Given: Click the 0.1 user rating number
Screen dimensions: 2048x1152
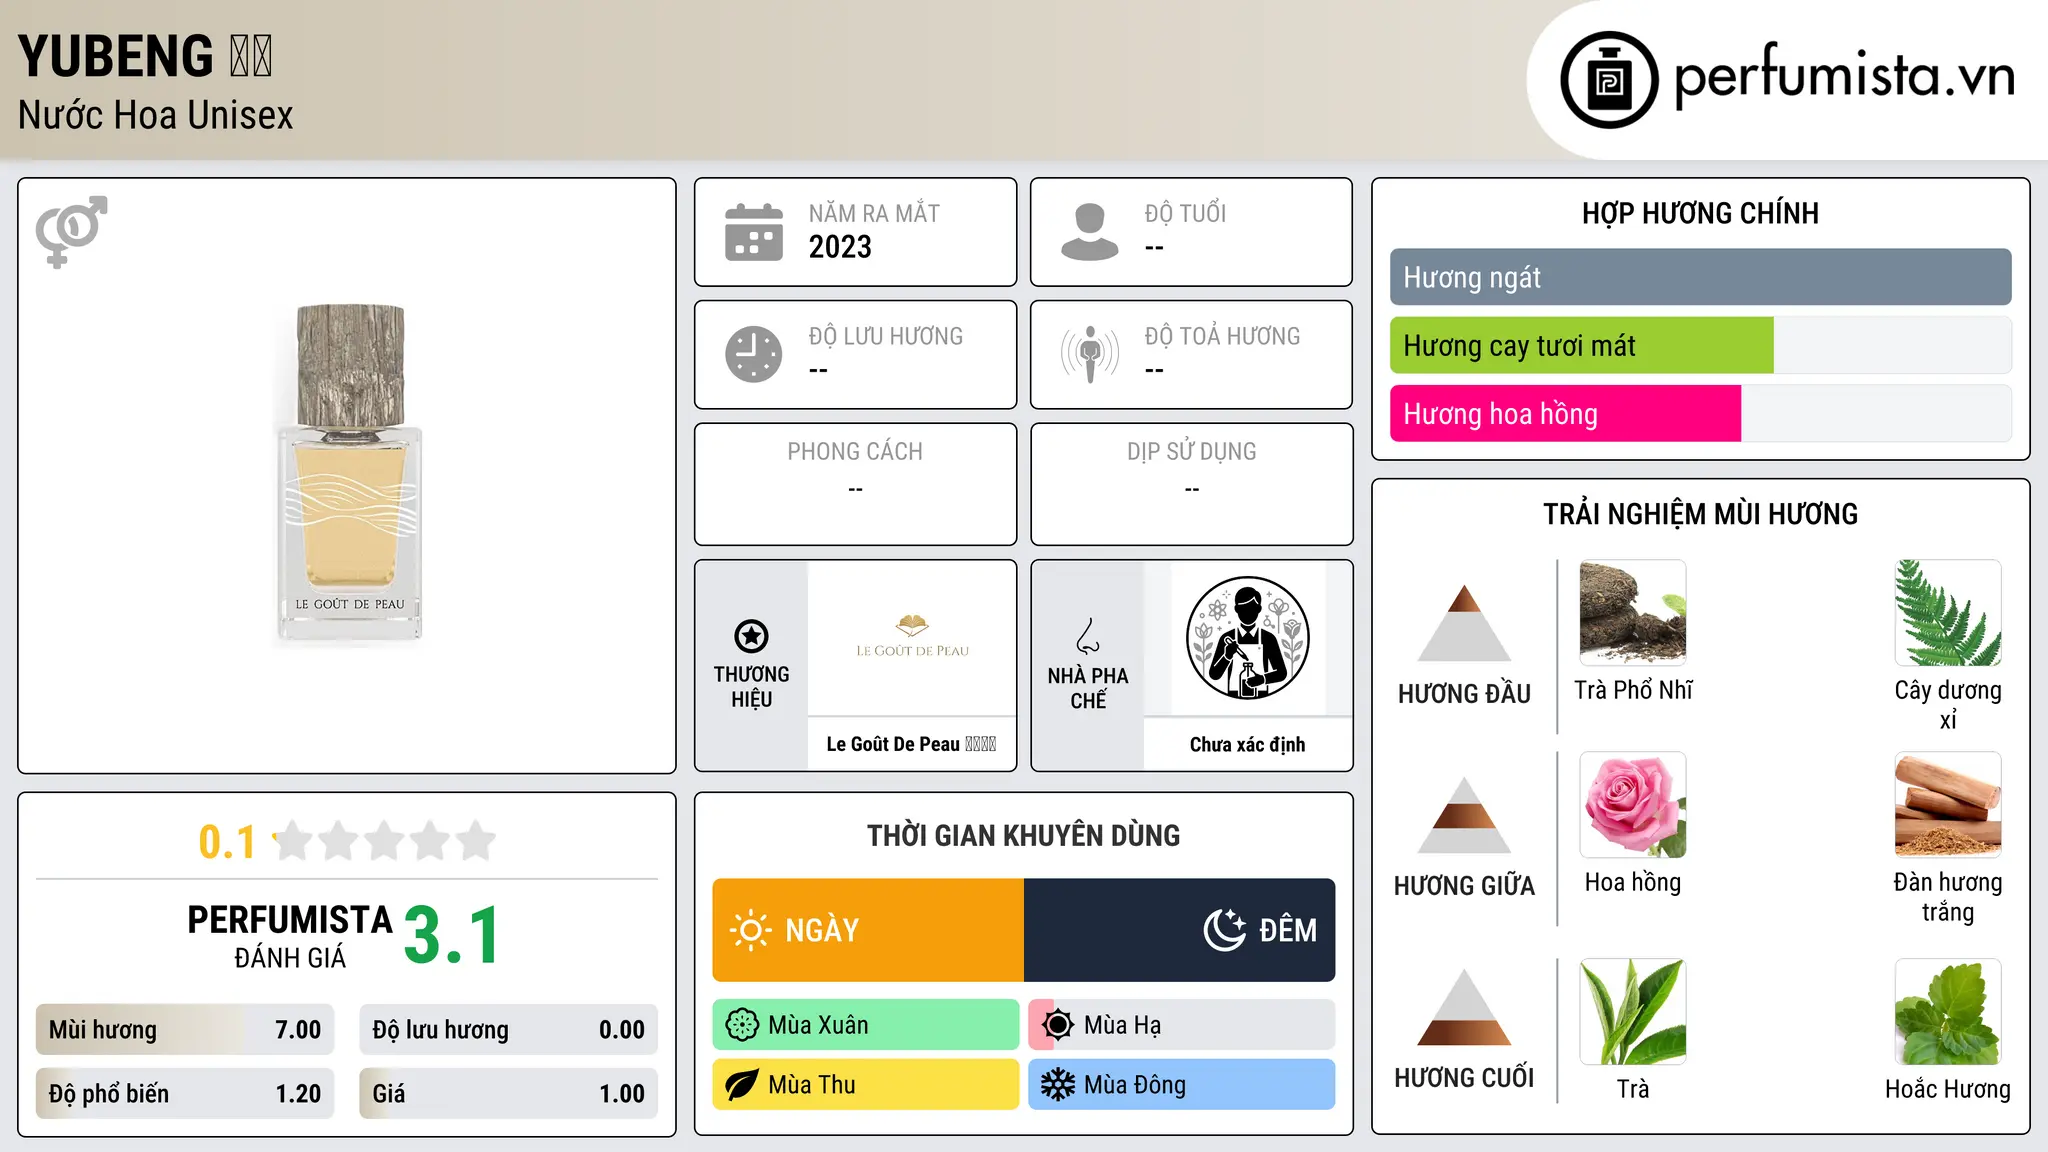Looking at the screenshot, I should click(228, 842).
